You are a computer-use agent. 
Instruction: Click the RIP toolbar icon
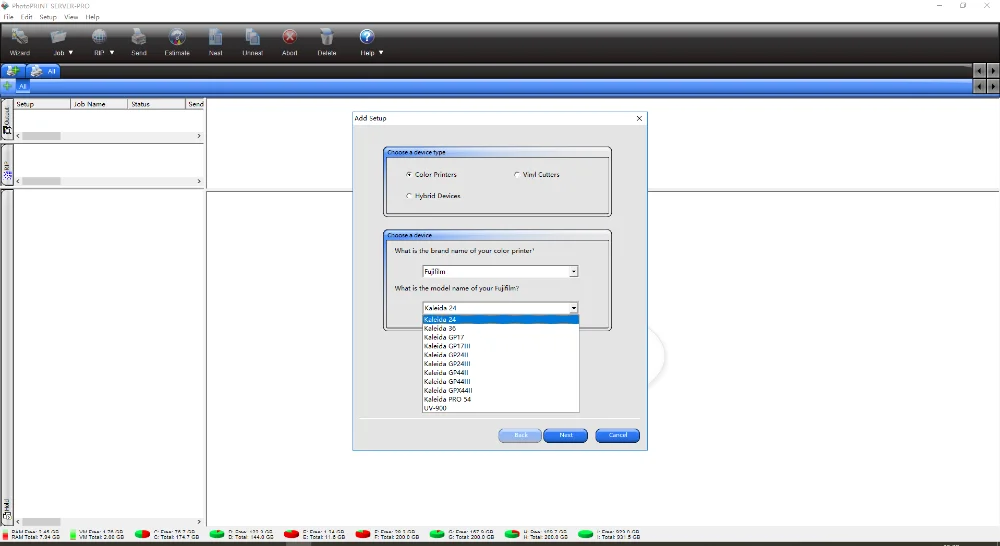coord(99,37)
